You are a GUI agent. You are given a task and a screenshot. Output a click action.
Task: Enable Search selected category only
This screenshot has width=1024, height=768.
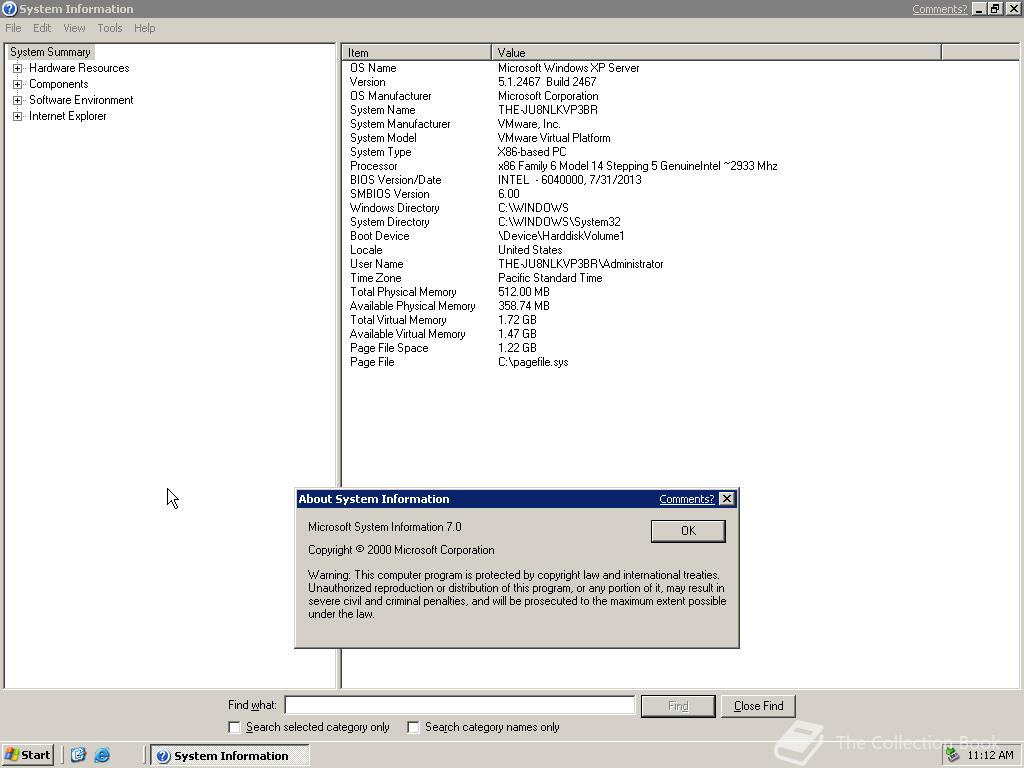pos(234,727)
